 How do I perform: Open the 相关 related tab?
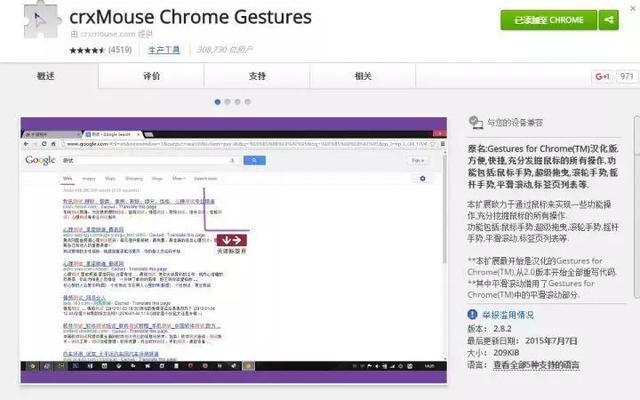tap(362, 76)
